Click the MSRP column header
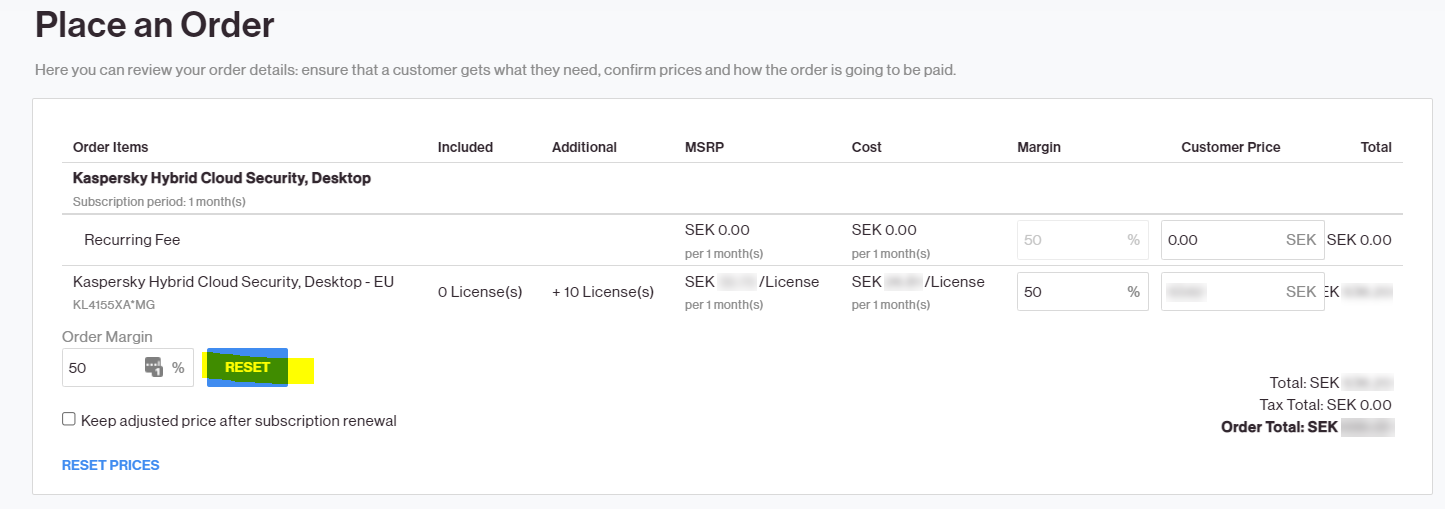 704,147
